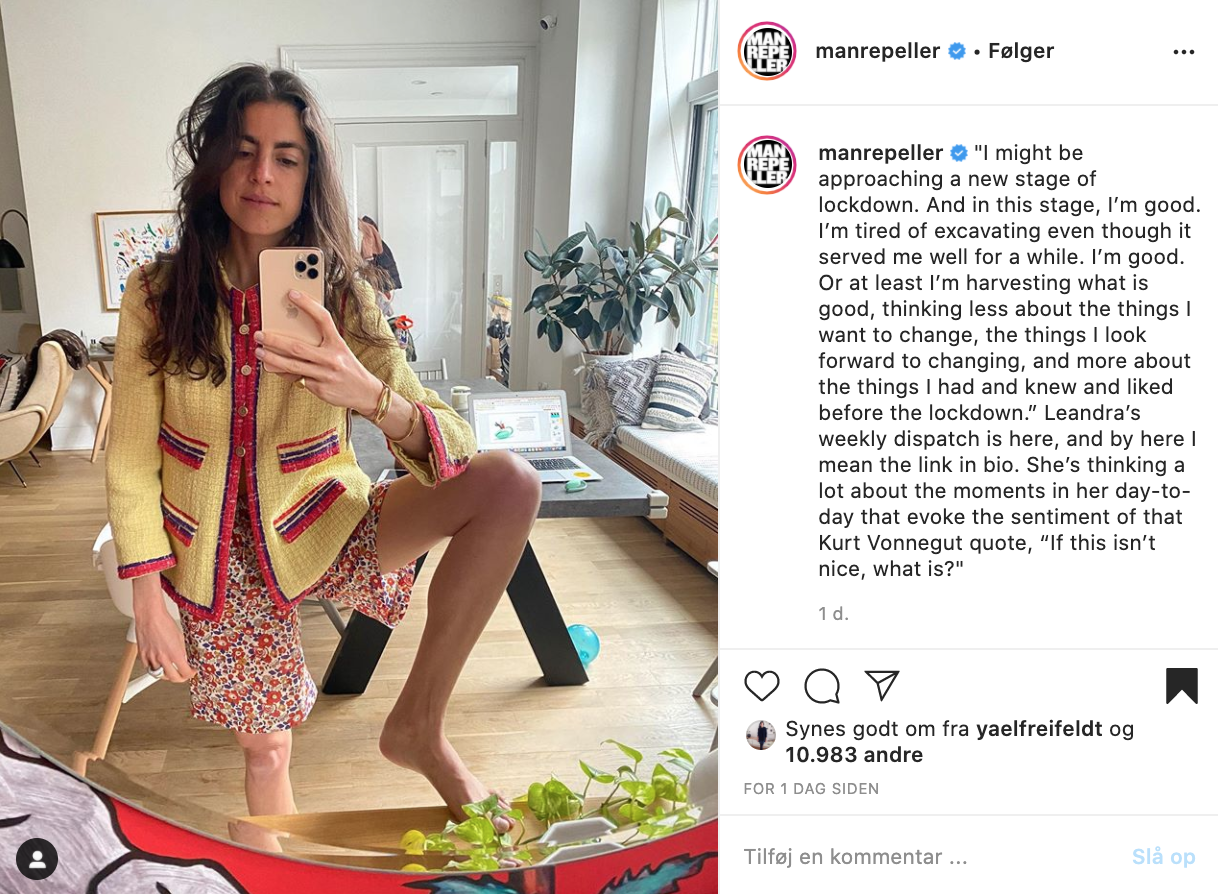
Task: Click the verified badge next to the caption username
Action: click(958, 153)
